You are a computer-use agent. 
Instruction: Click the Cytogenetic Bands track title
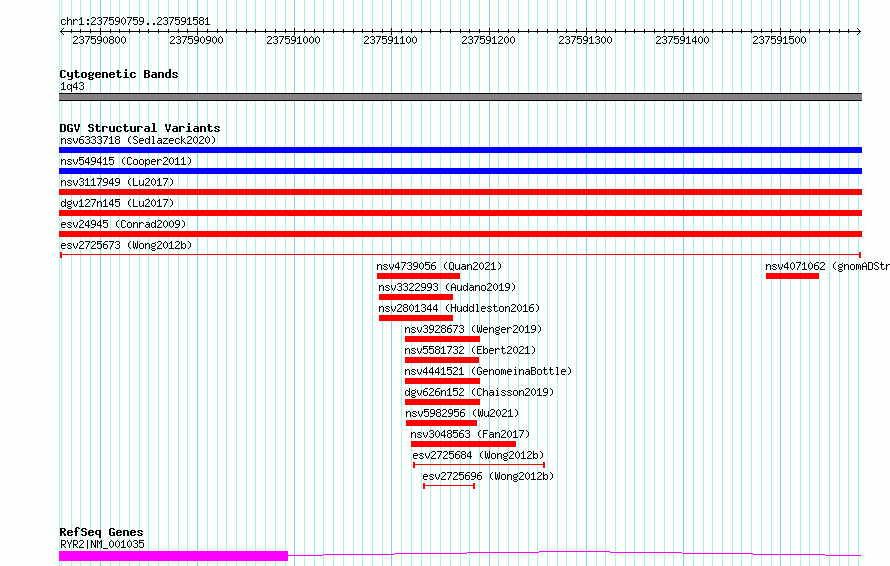coord(119,74)
